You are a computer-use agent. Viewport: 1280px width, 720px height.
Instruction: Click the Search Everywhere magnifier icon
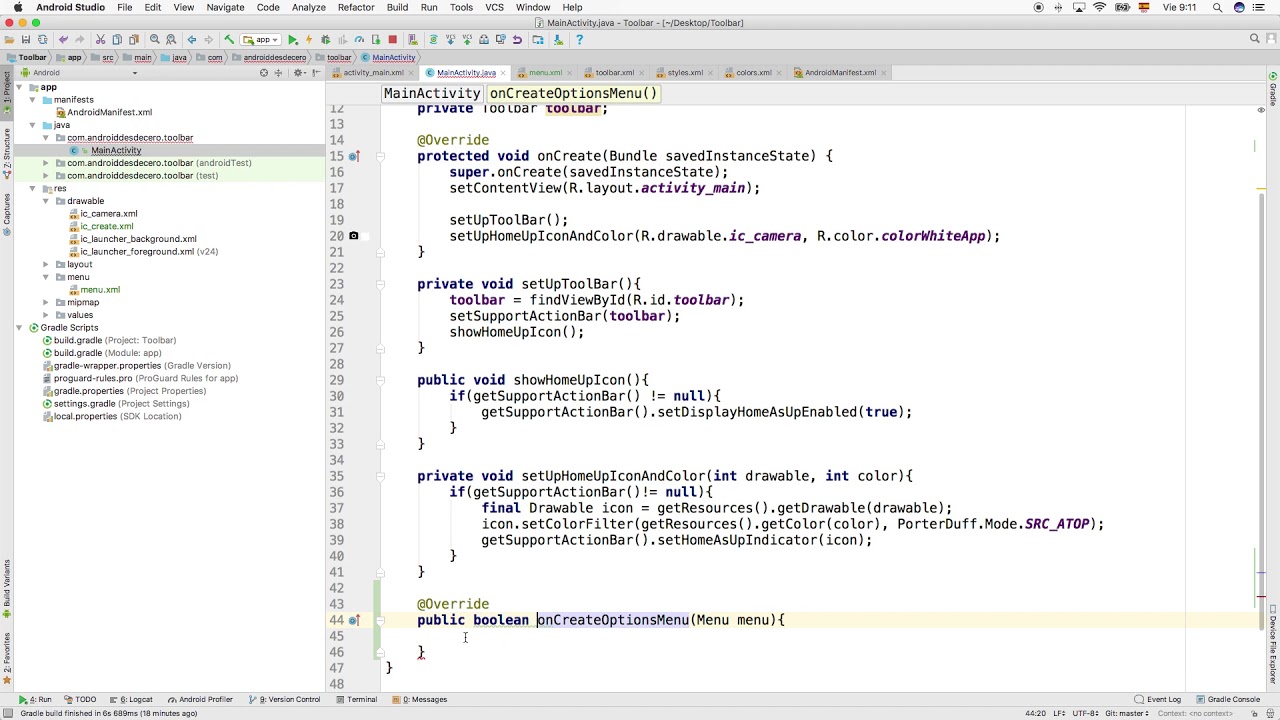pyautogui.click(x=1254, y=39)
